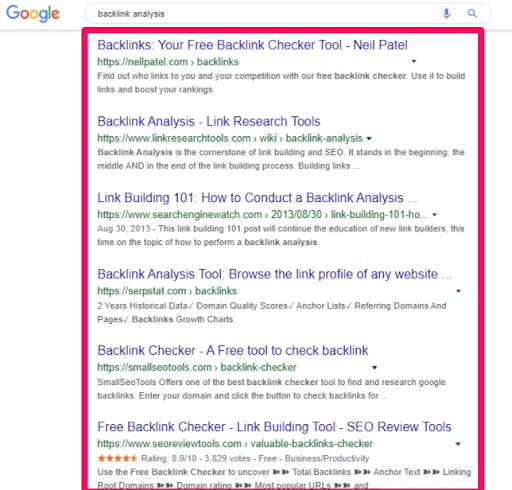Open Backlink Checker free tool result
Image resolution: width=512 pixels, height=490 pixels.
[233, 350]
